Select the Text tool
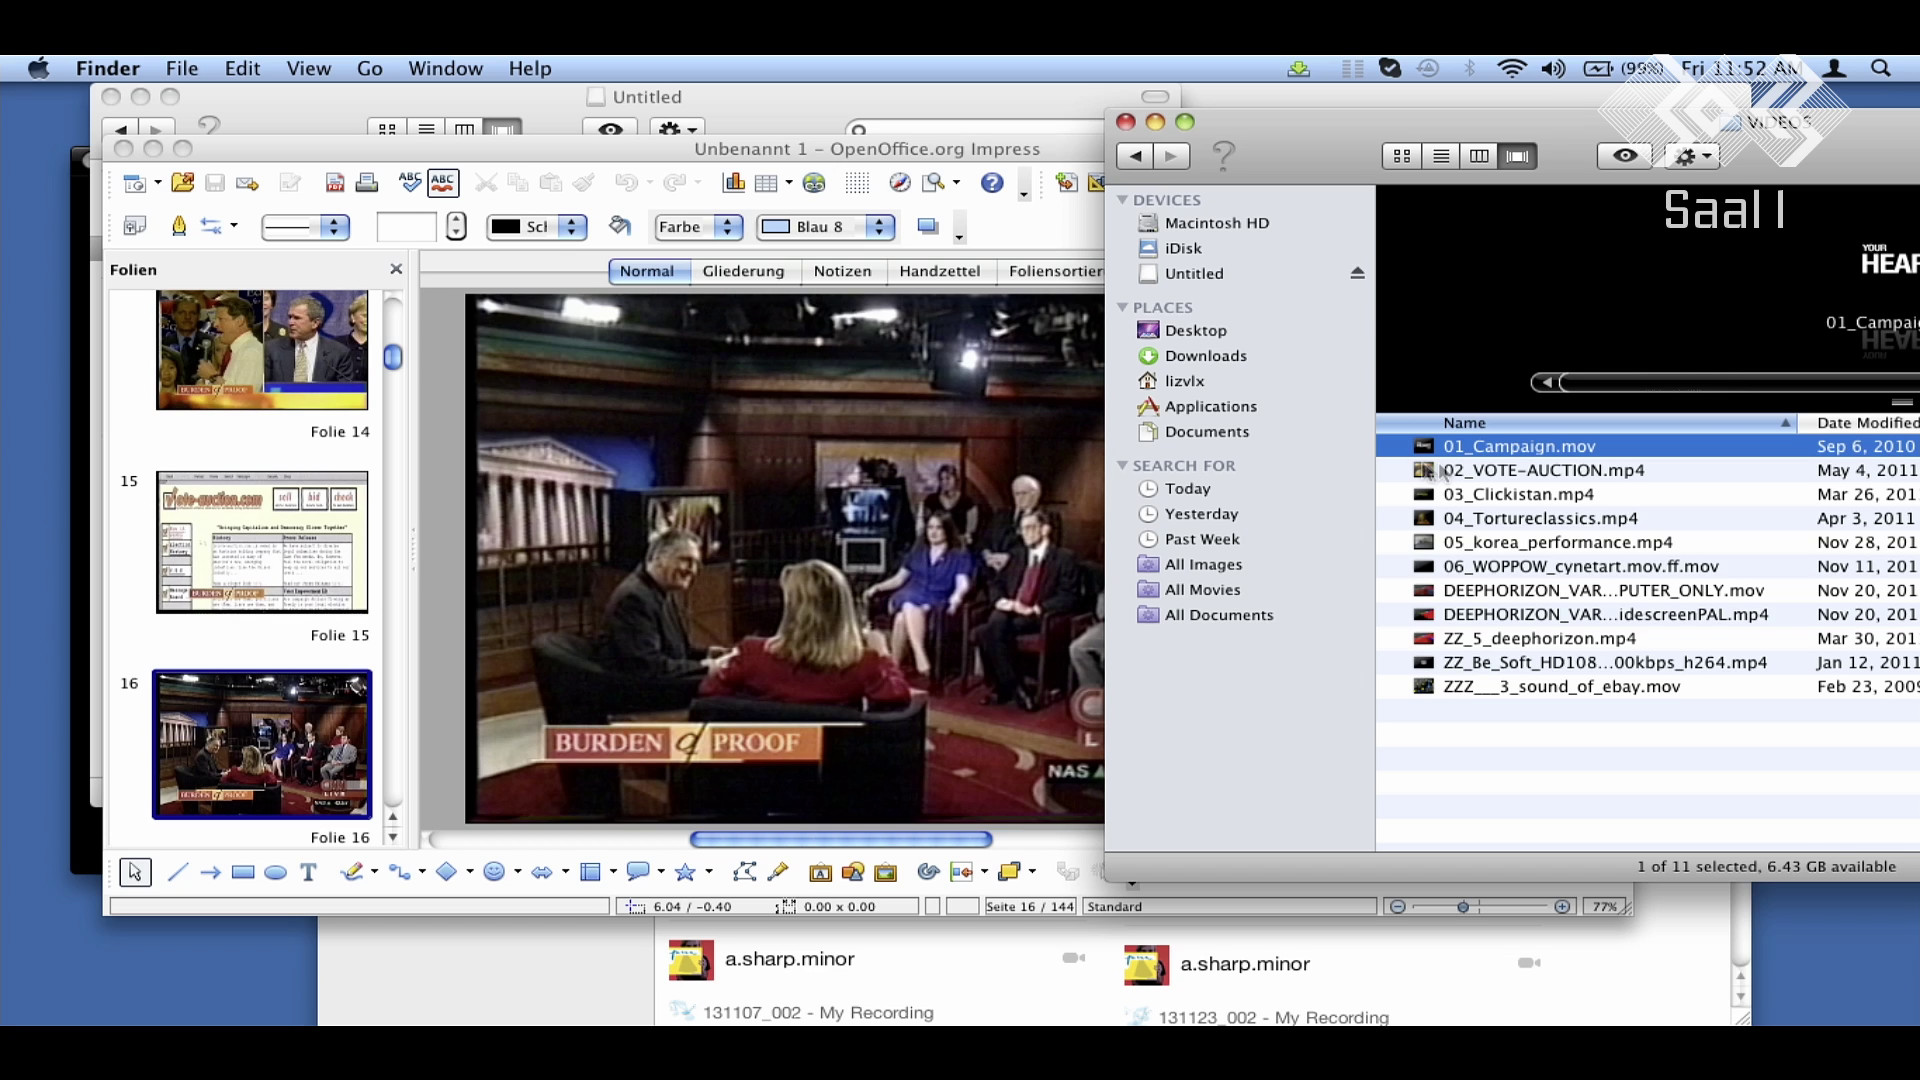Screen dimensions: 1920x1080 coord(308,872)
